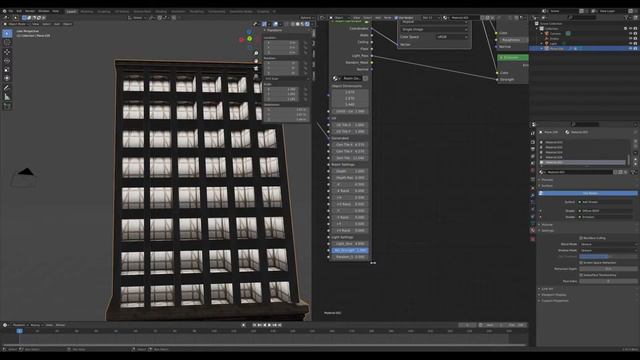
Task: Switch to the Layout workspace tab
Action: 71,11
